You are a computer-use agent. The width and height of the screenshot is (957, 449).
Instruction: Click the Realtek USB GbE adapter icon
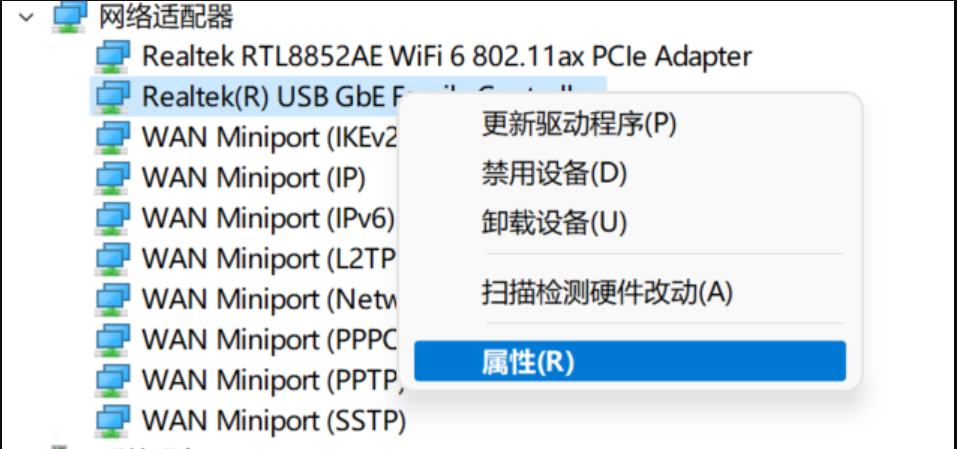click(x=112, y=96)
